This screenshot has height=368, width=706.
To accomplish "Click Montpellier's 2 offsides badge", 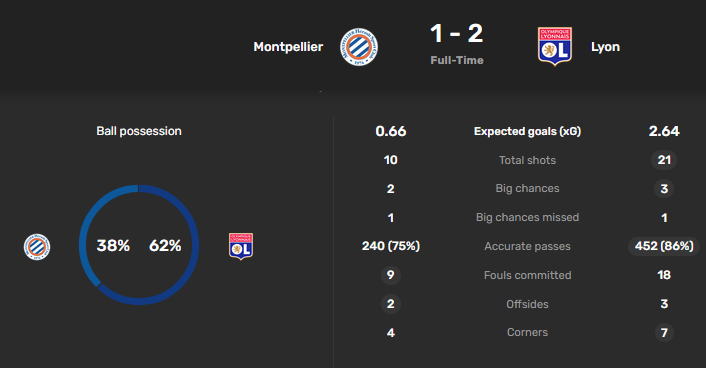I will tap(390, 304).
